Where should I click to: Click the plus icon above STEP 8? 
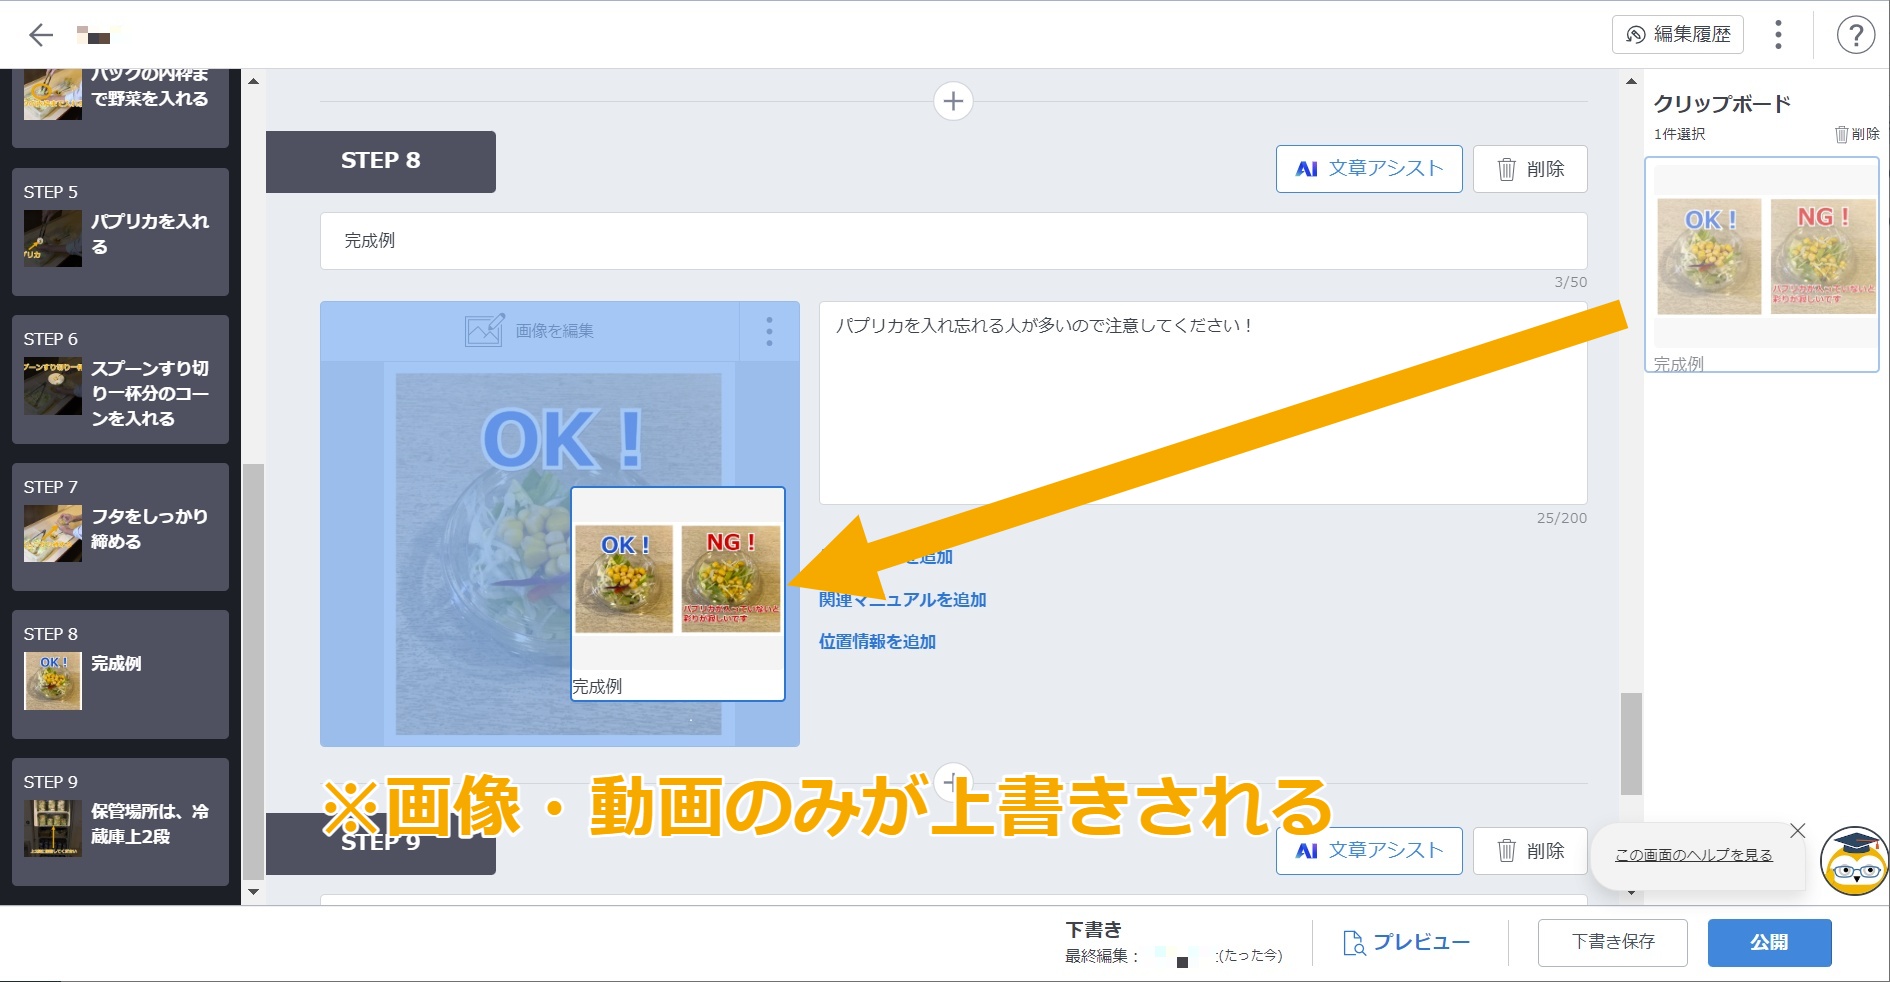tap(952, 101)
